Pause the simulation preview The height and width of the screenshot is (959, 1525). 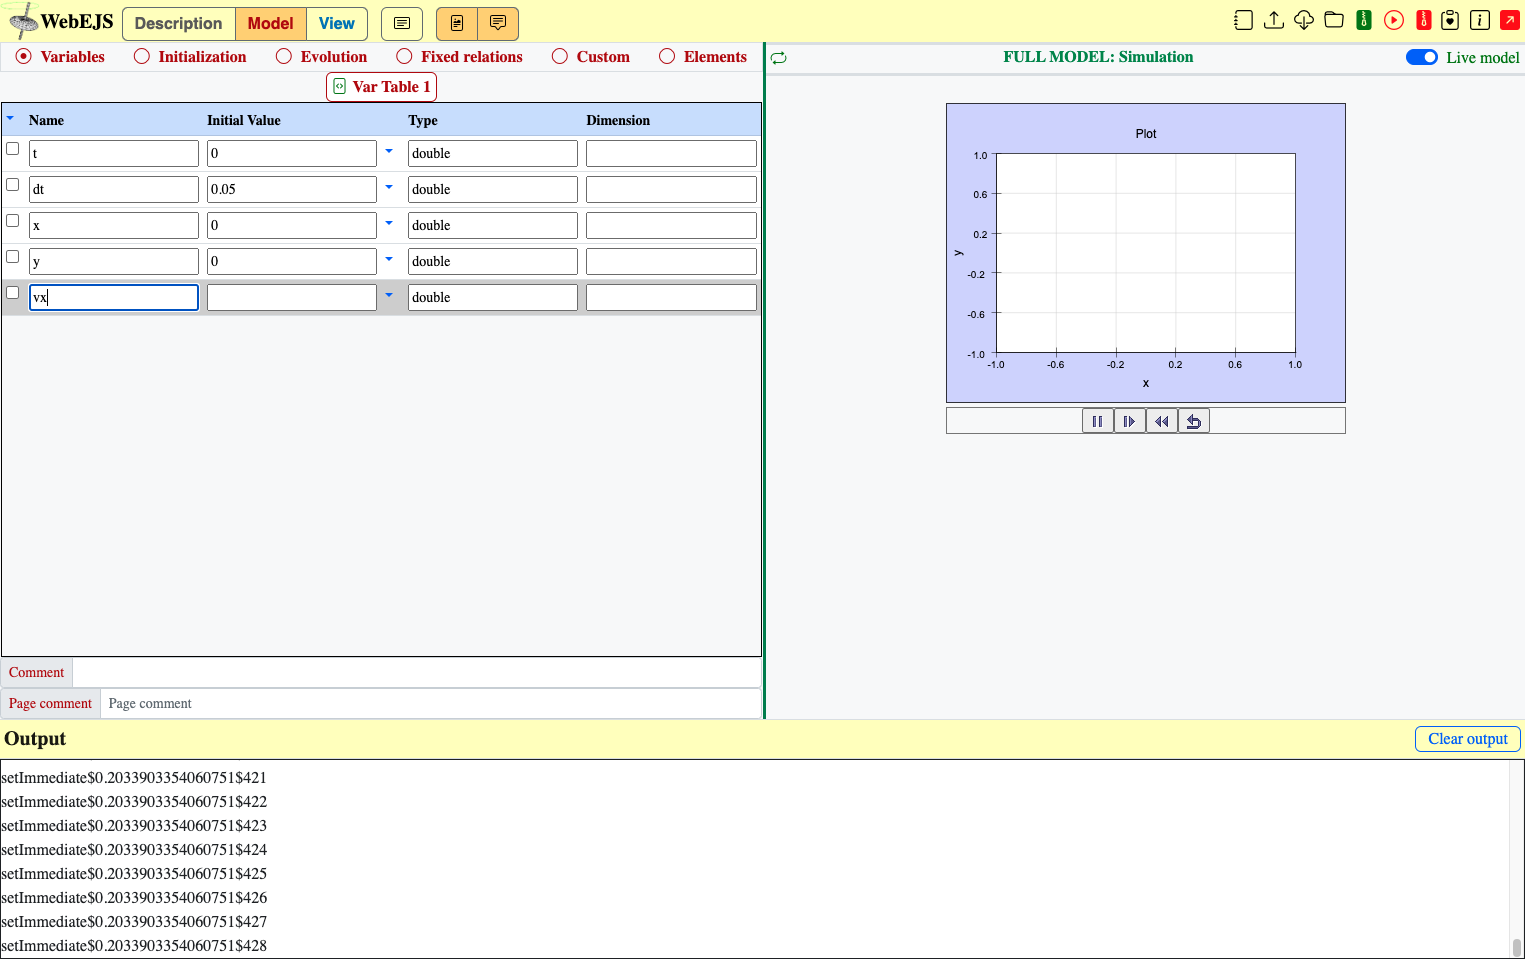[1098, 421]
